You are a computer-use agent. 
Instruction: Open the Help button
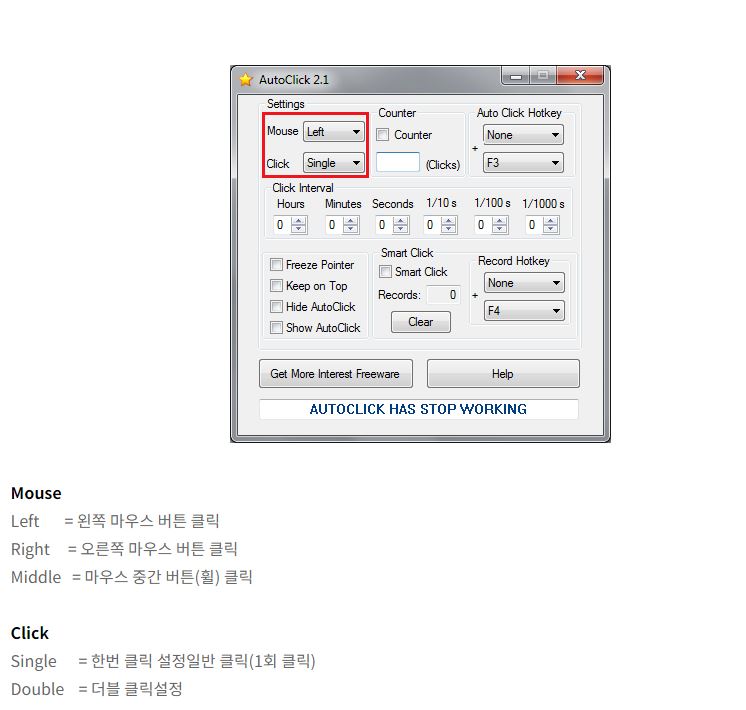[x=503, y=374]
